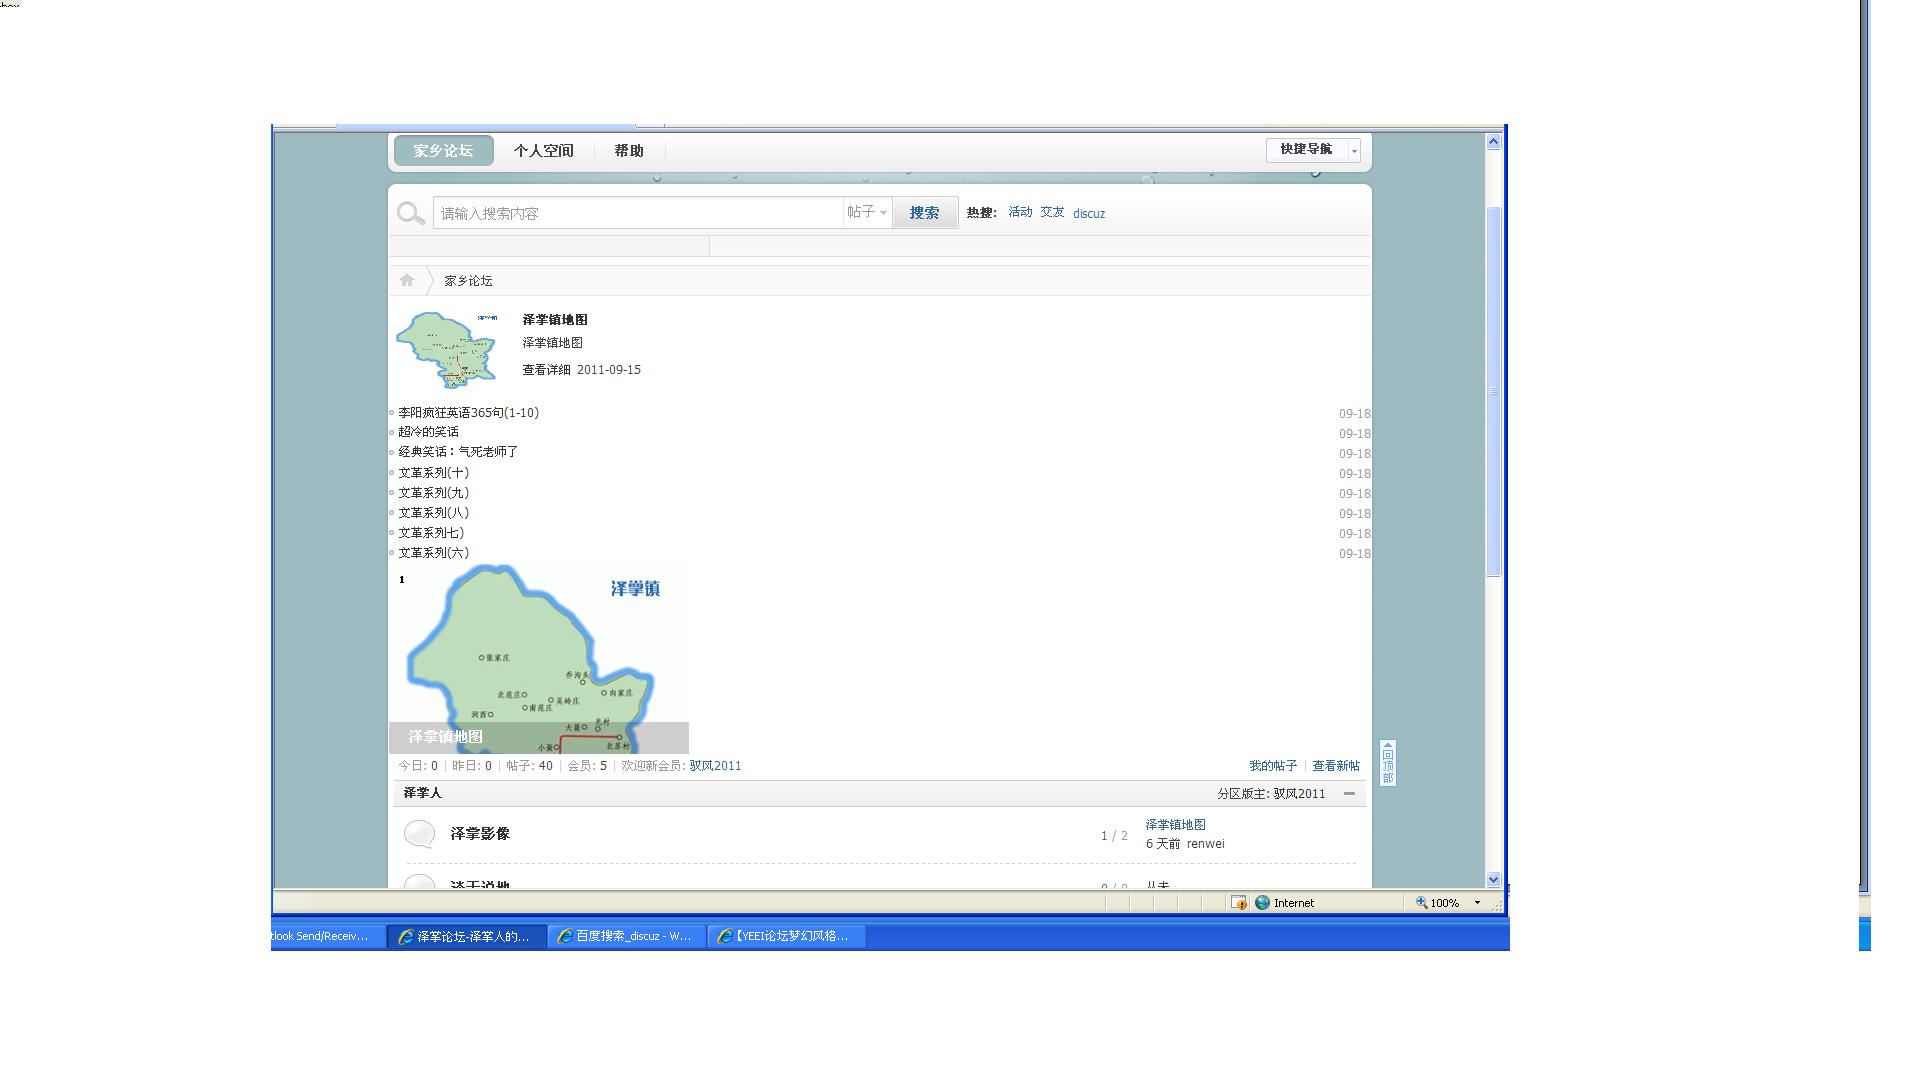Switch to 百度搜索_discuz taskbar window
The width and height of the screenshot is (1920, 1080).
tap(627, 936)
